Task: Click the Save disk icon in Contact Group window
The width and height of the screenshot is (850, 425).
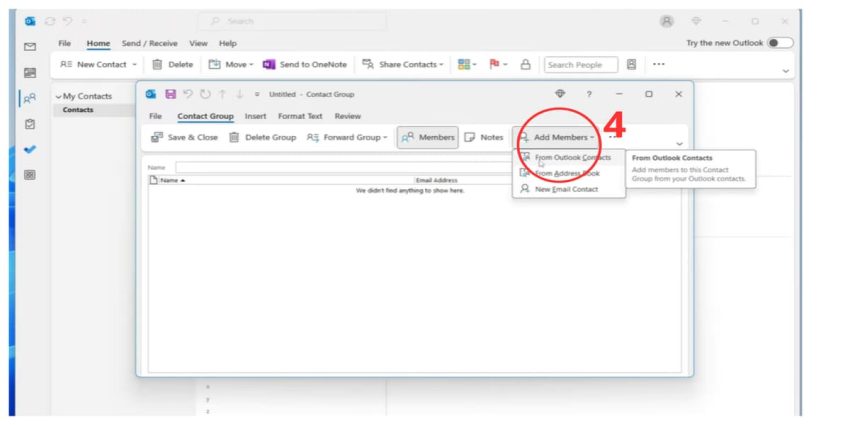Action: (170, 94)
